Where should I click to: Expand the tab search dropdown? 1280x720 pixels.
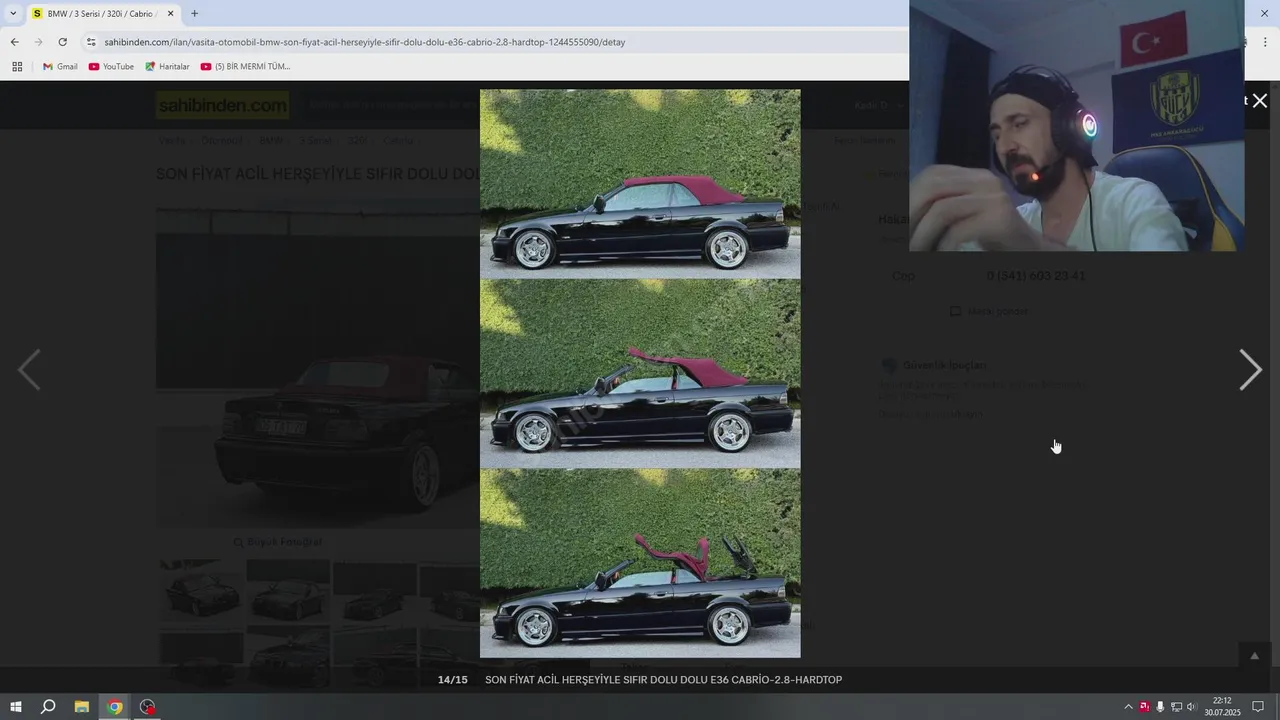click(12, 14)
